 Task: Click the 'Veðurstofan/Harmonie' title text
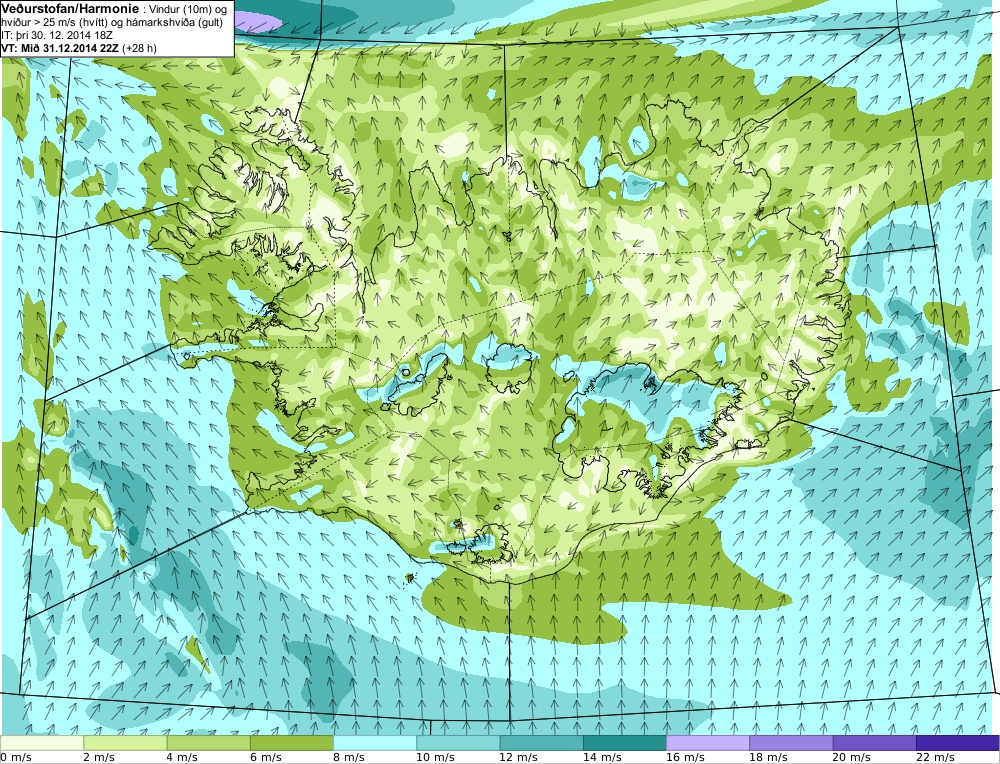pos(68,9)
